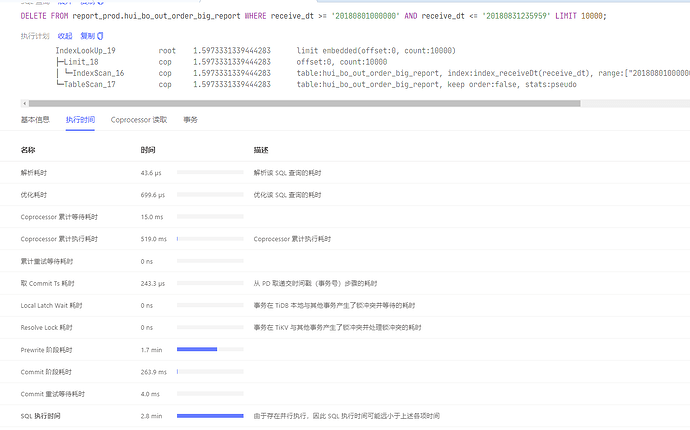Click the Commit 阶段耗时 row label
Viewport: 690px width, 430px height.
pyautogui.click(x=46, y=372)
